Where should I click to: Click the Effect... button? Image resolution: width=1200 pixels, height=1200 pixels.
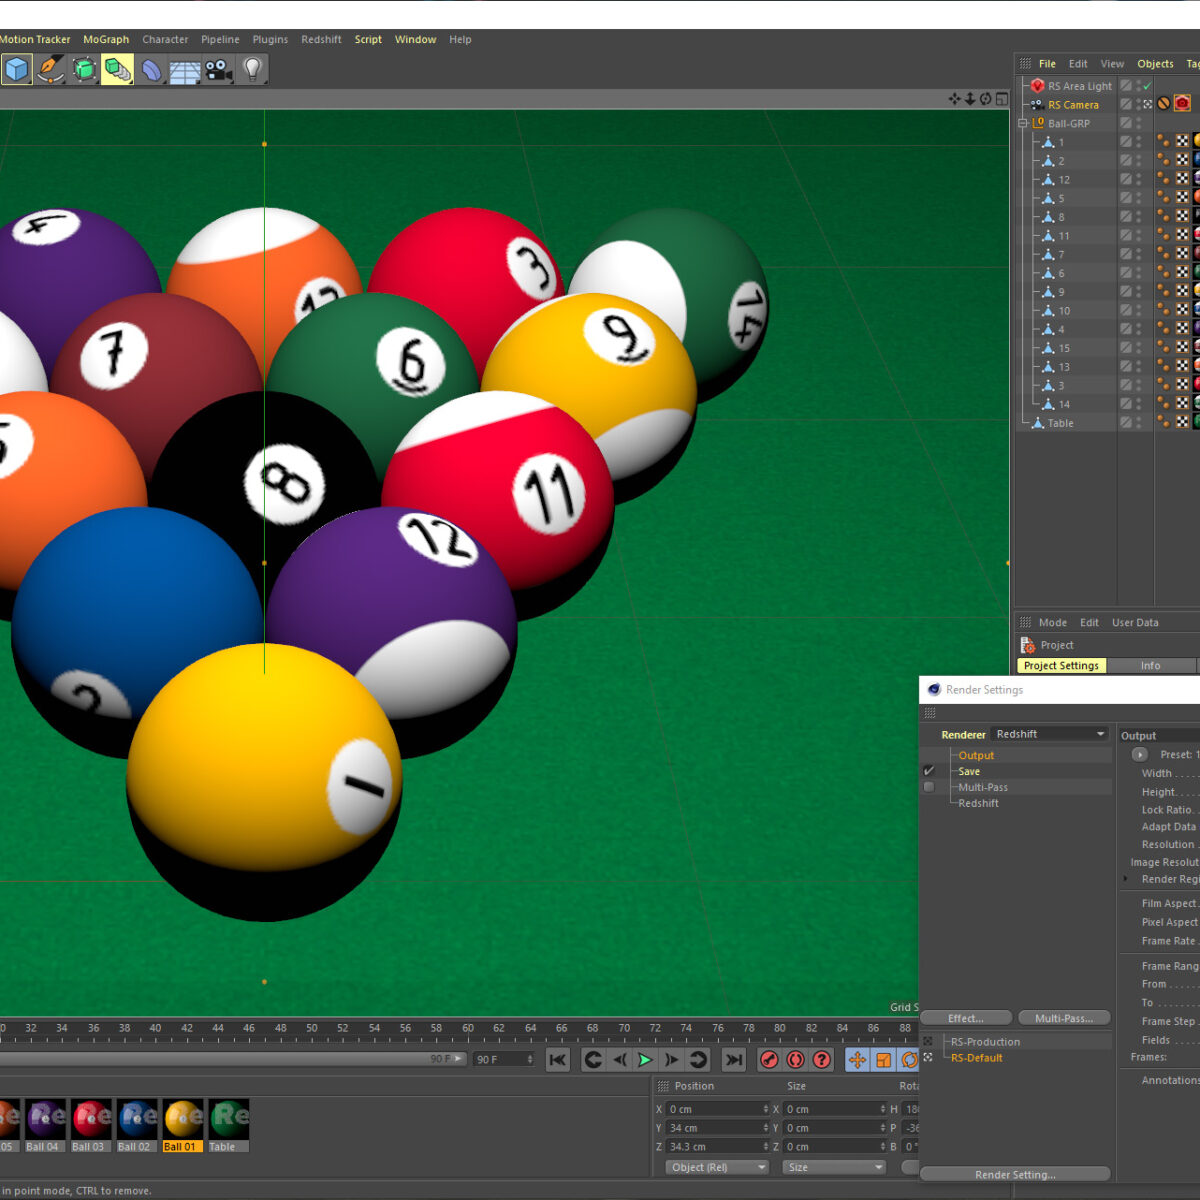click(966, 1018)
